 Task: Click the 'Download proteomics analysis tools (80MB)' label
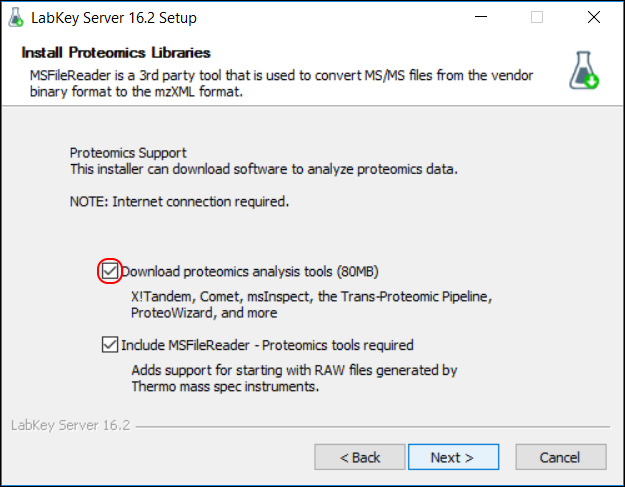point(250,272)
